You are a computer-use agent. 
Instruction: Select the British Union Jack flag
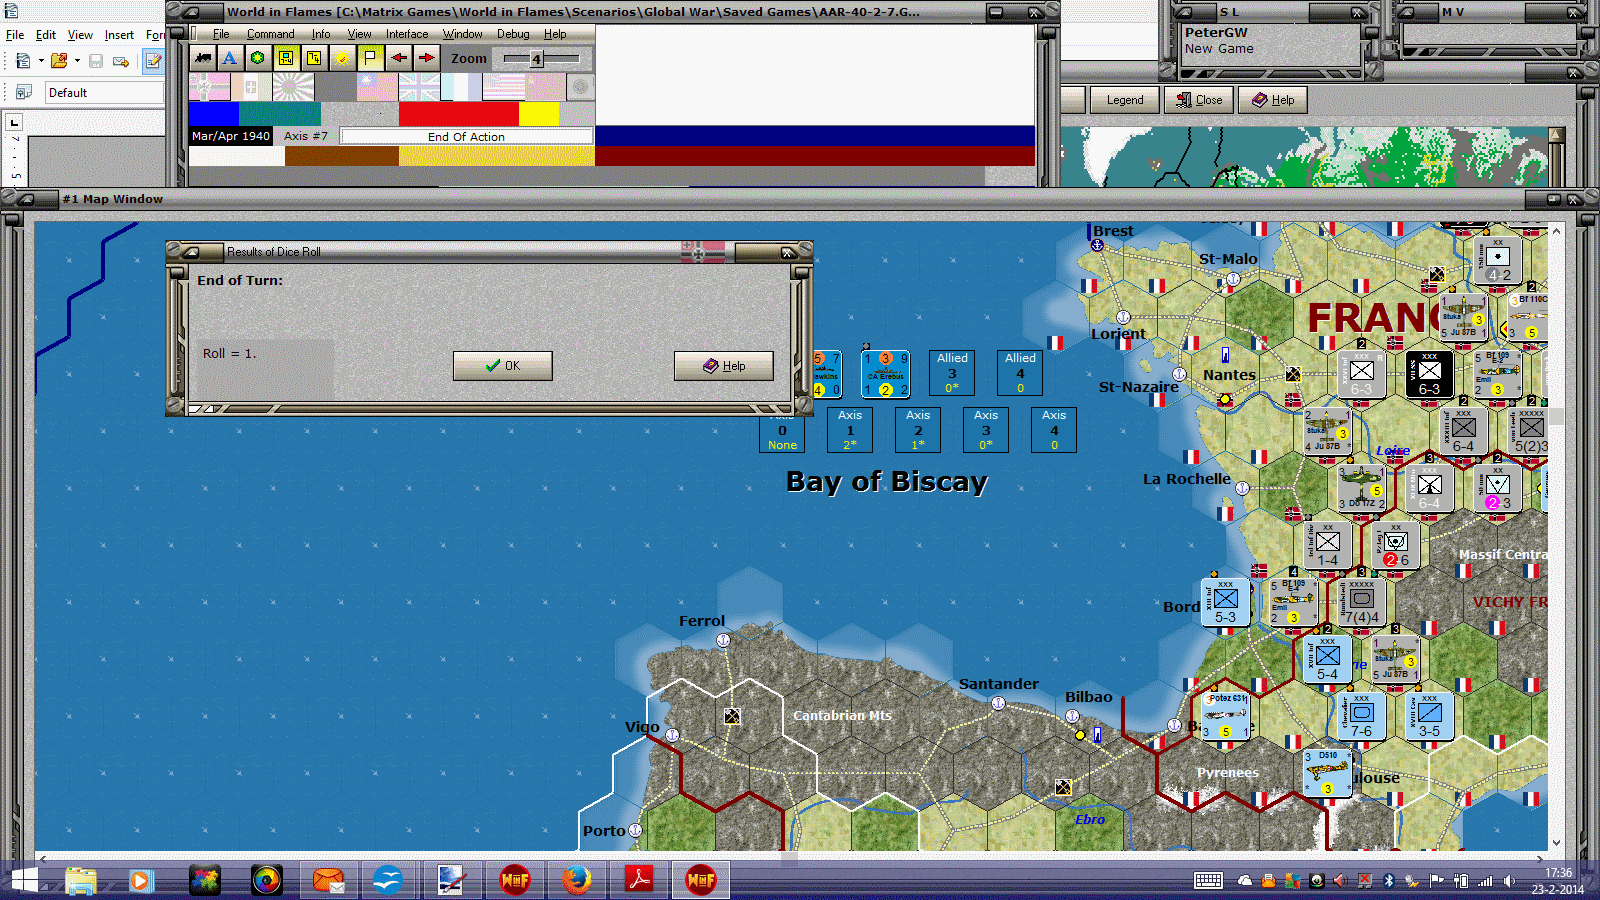(419, 87)
